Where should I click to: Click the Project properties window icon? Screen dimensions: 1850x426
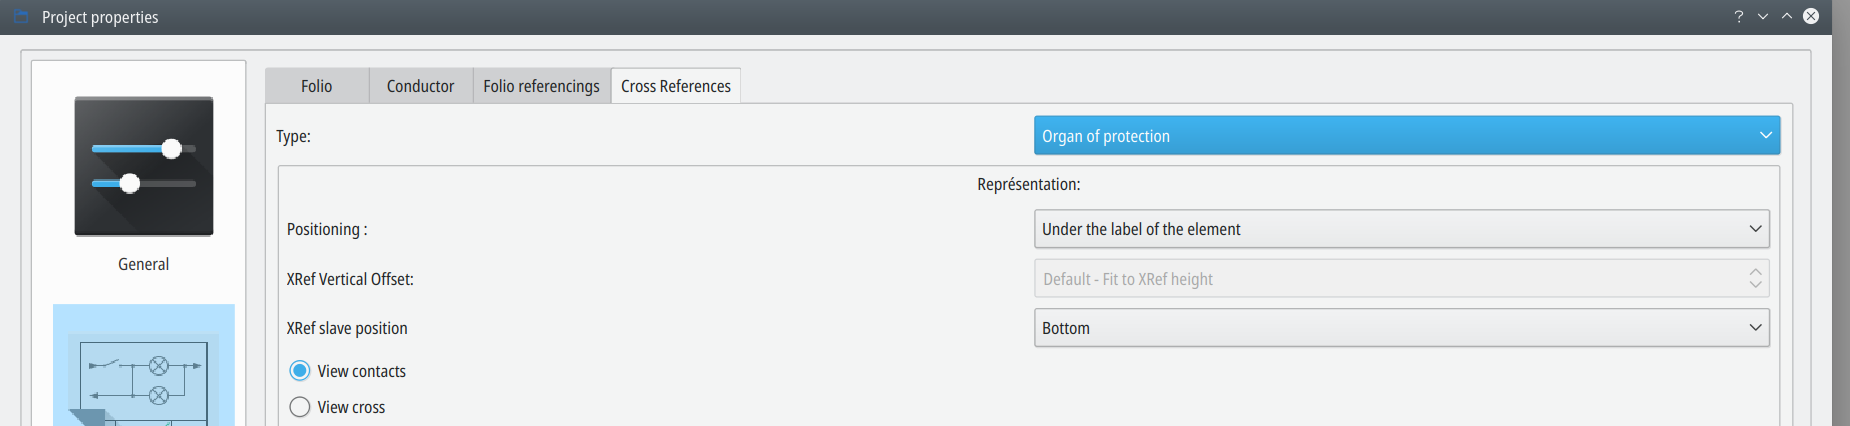(x=21, y=17)
